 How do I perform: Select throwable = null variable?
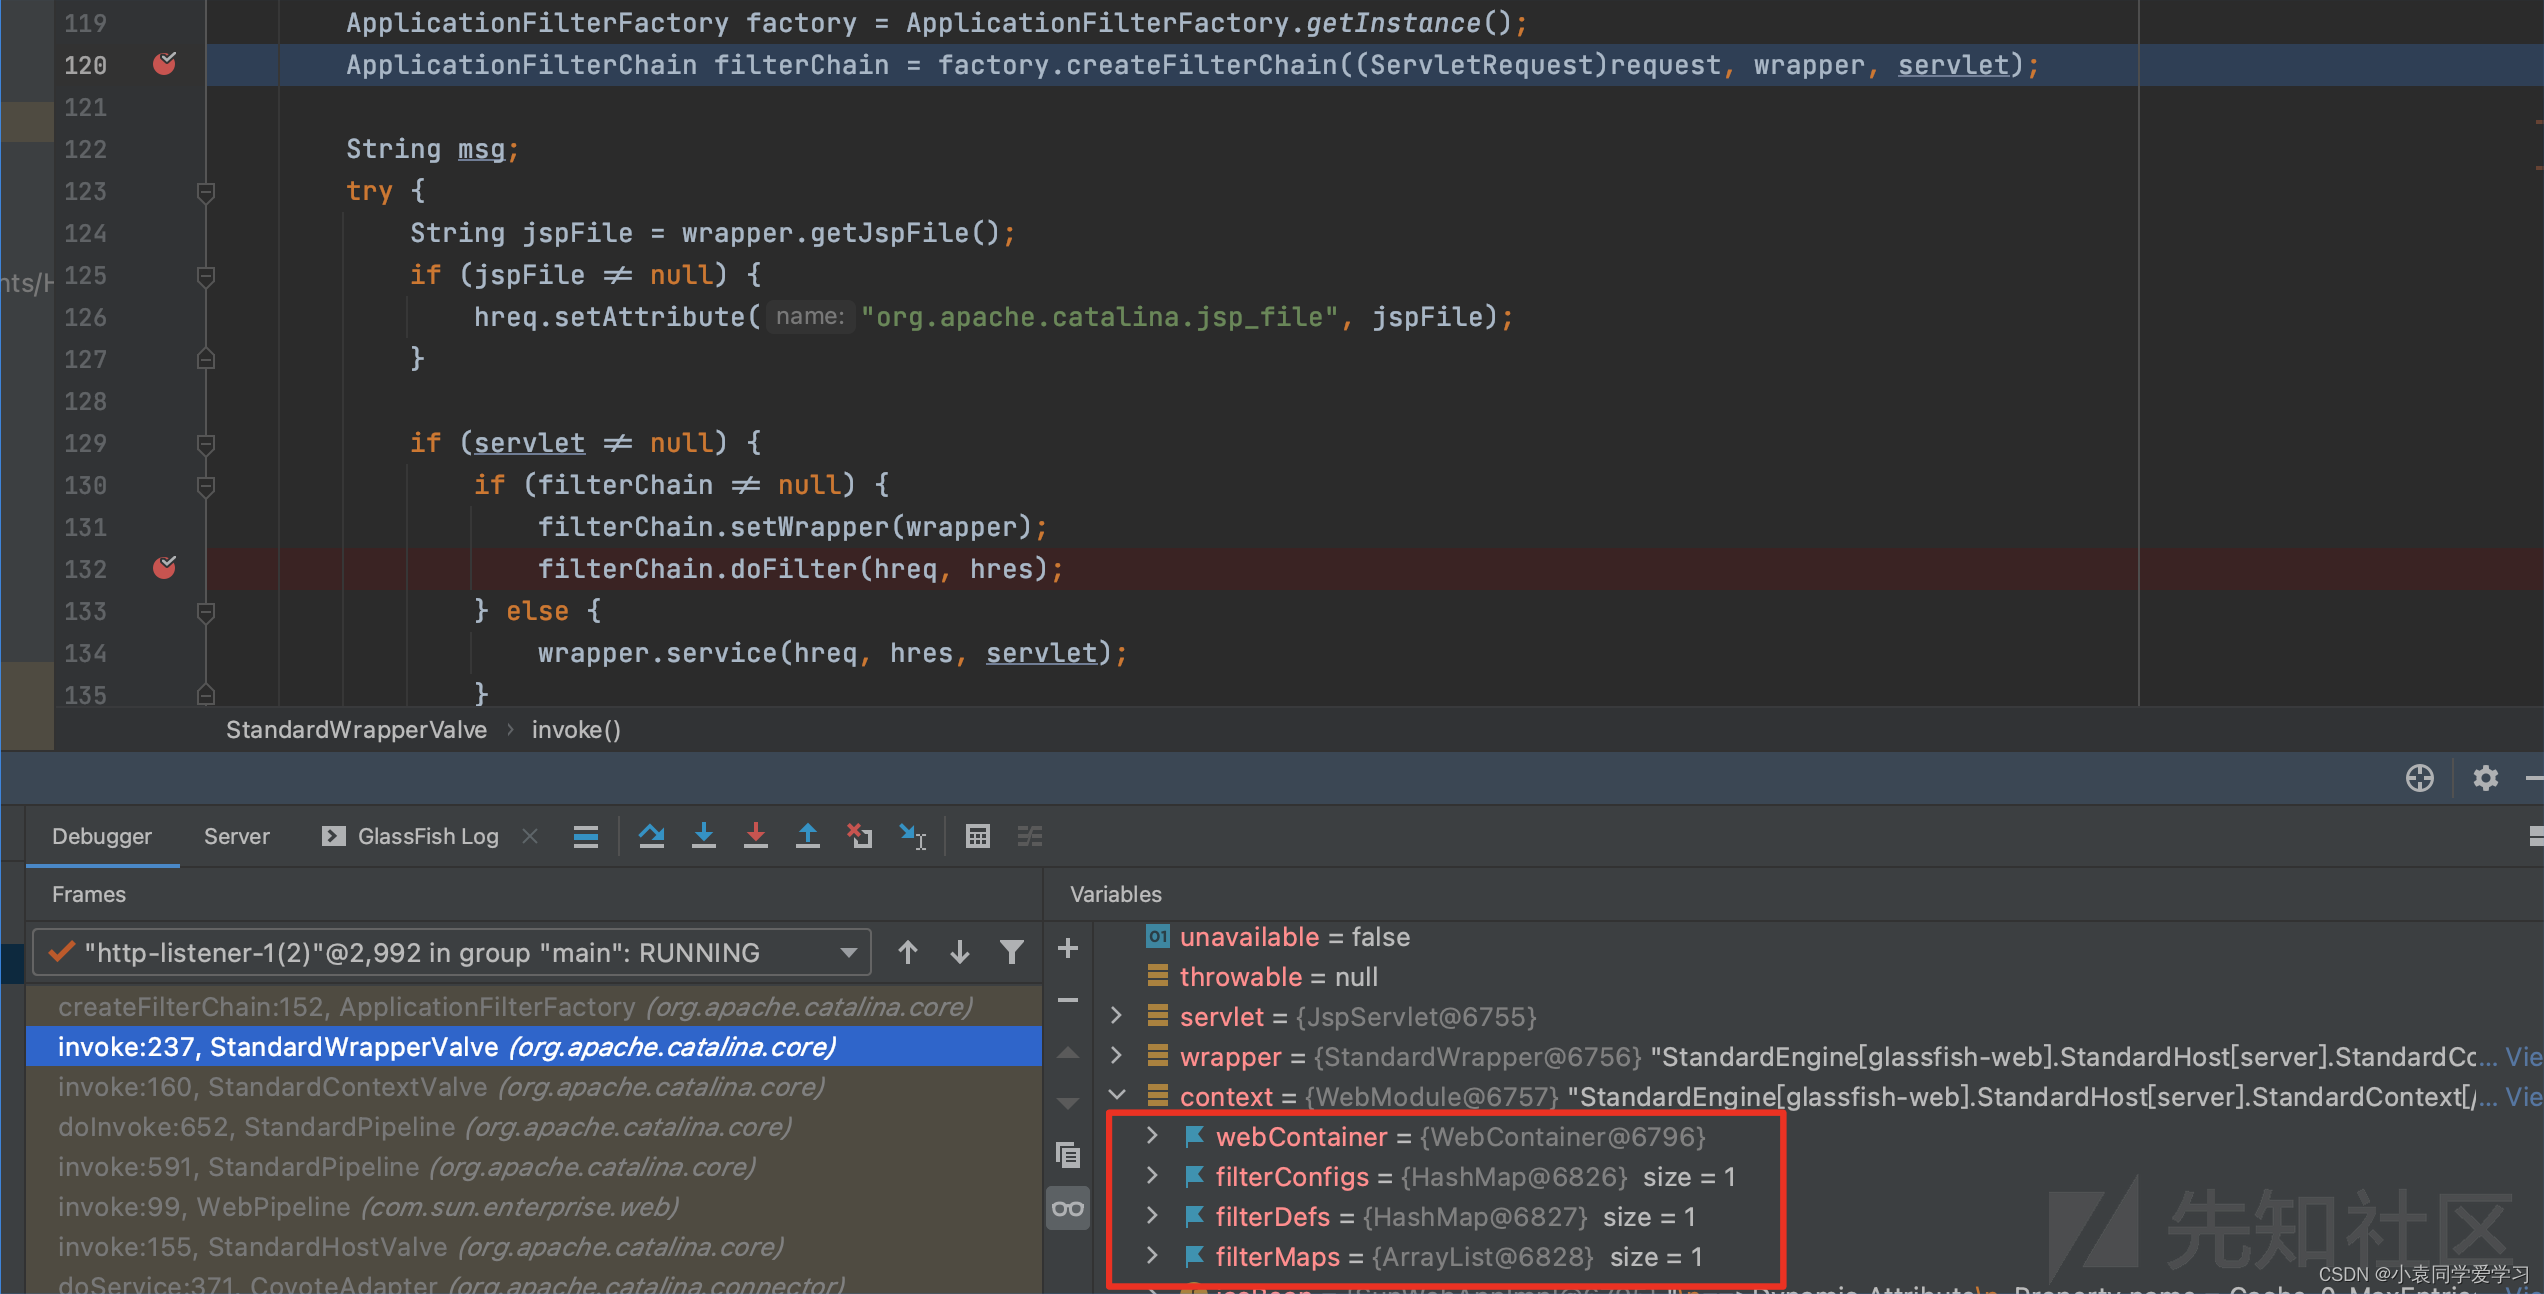(x=1278, y=977)
